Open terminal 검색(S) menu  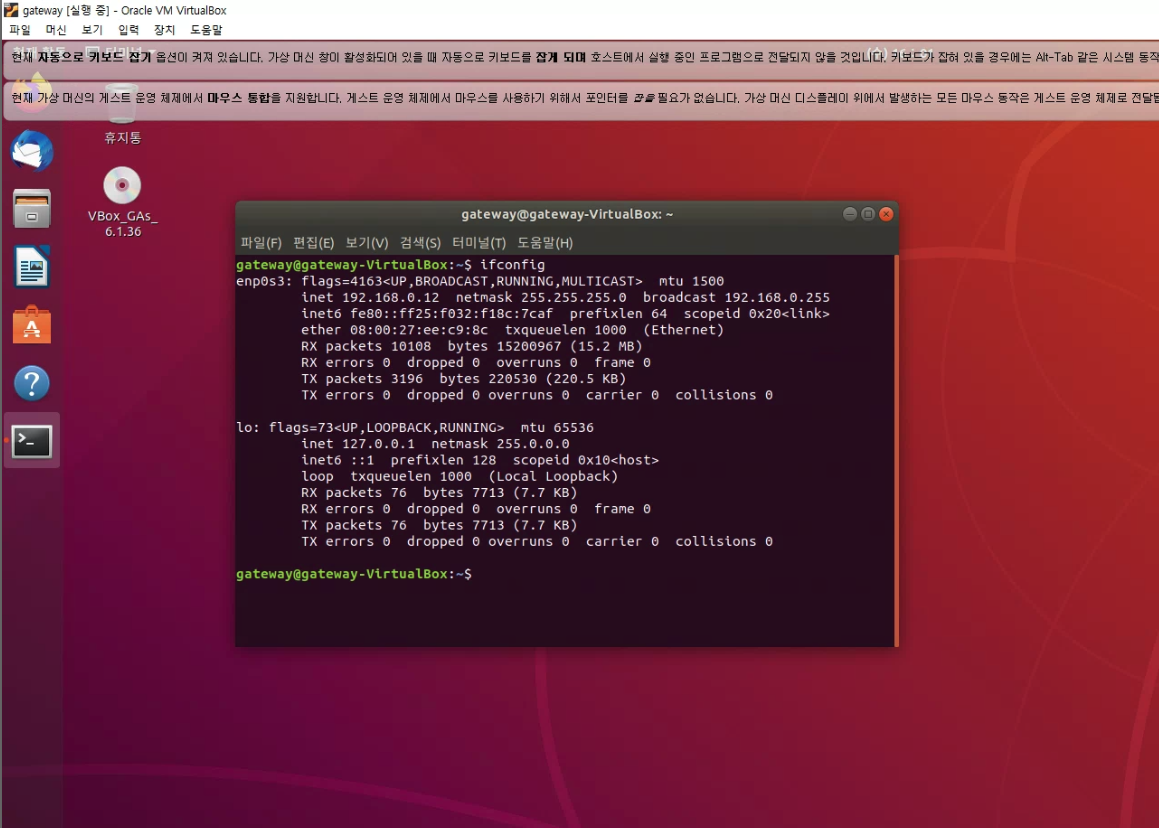420,242
